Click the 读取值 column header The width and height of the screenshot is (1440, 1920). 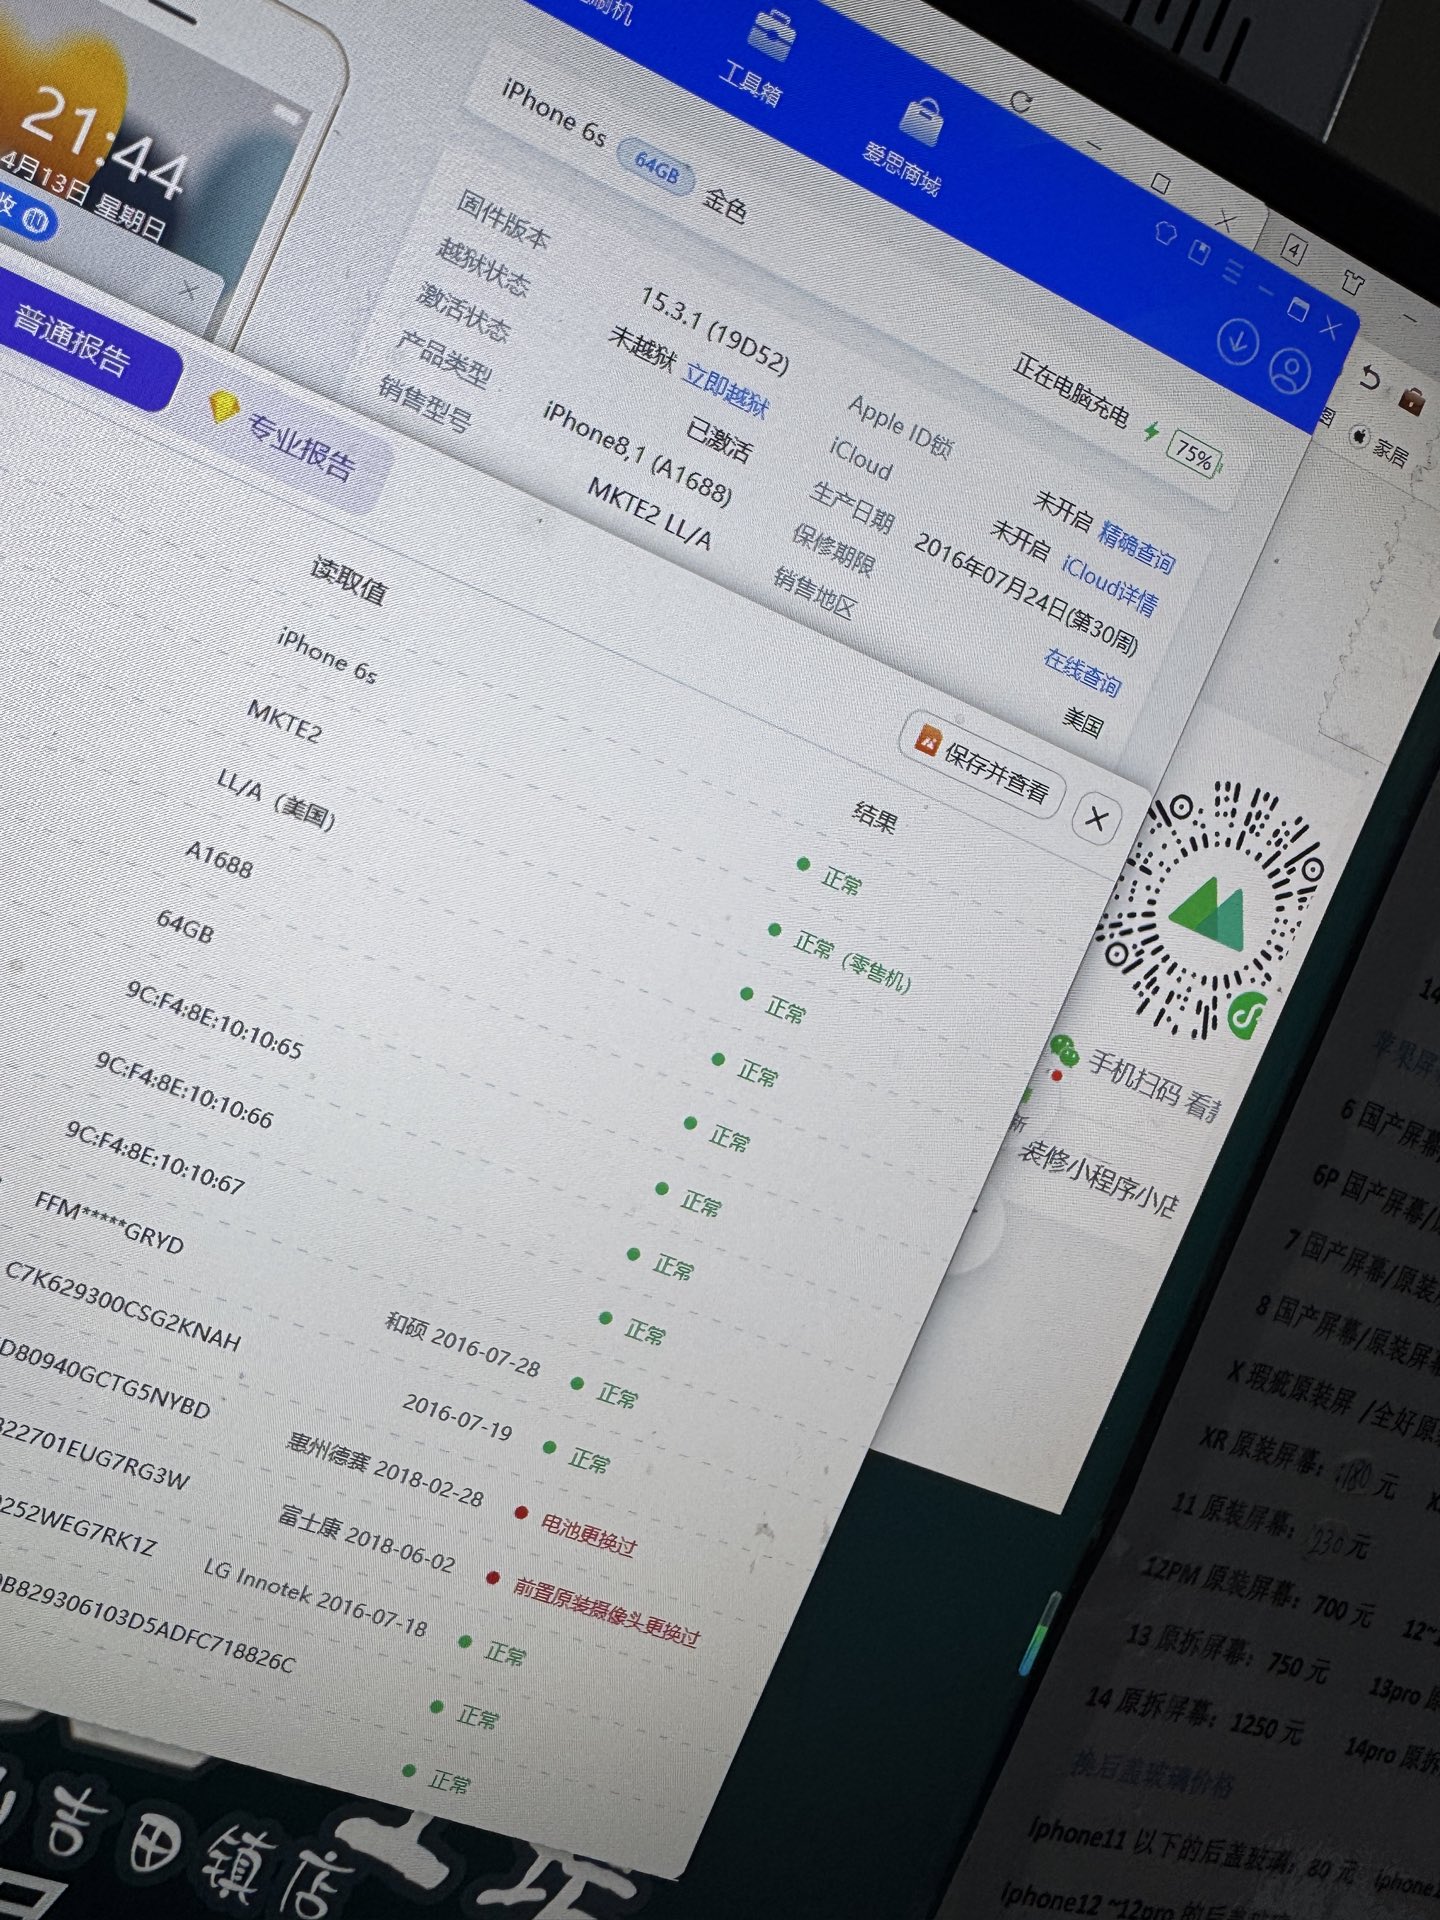[x=349, y=579]
